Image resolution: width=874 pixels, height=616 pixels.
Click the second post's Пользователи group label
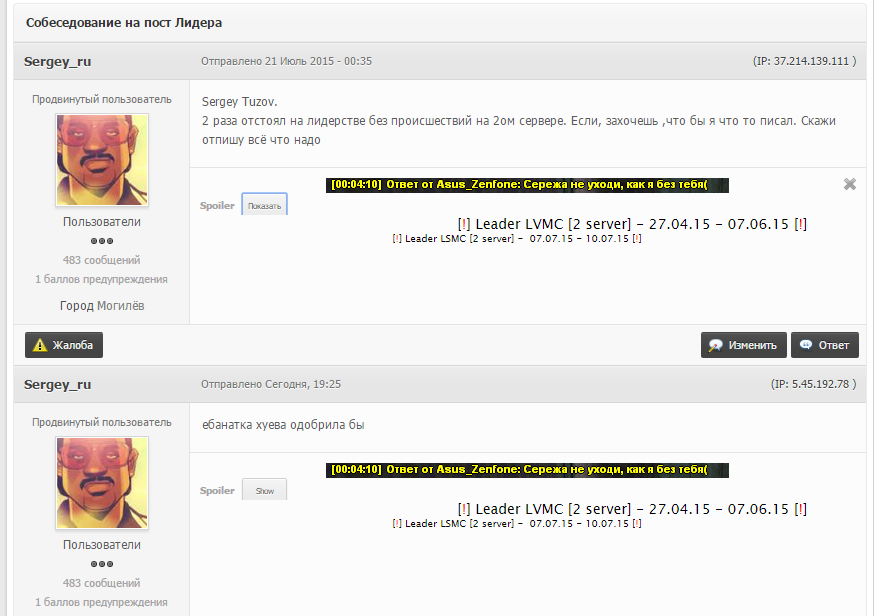point(102,545)
